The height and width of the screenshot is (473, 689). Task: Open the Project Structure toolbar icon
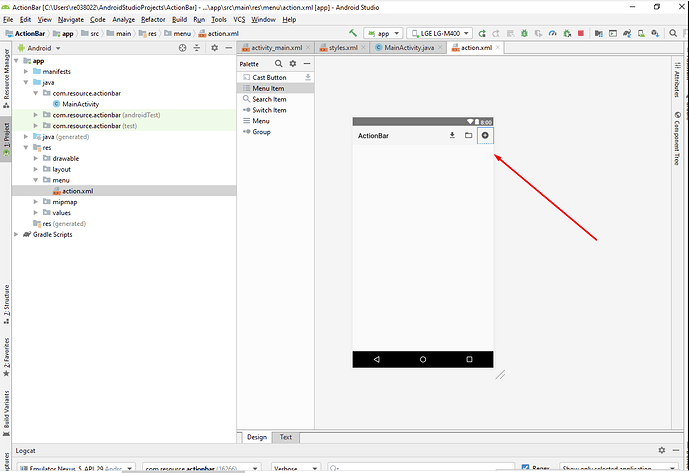(598, 33)
